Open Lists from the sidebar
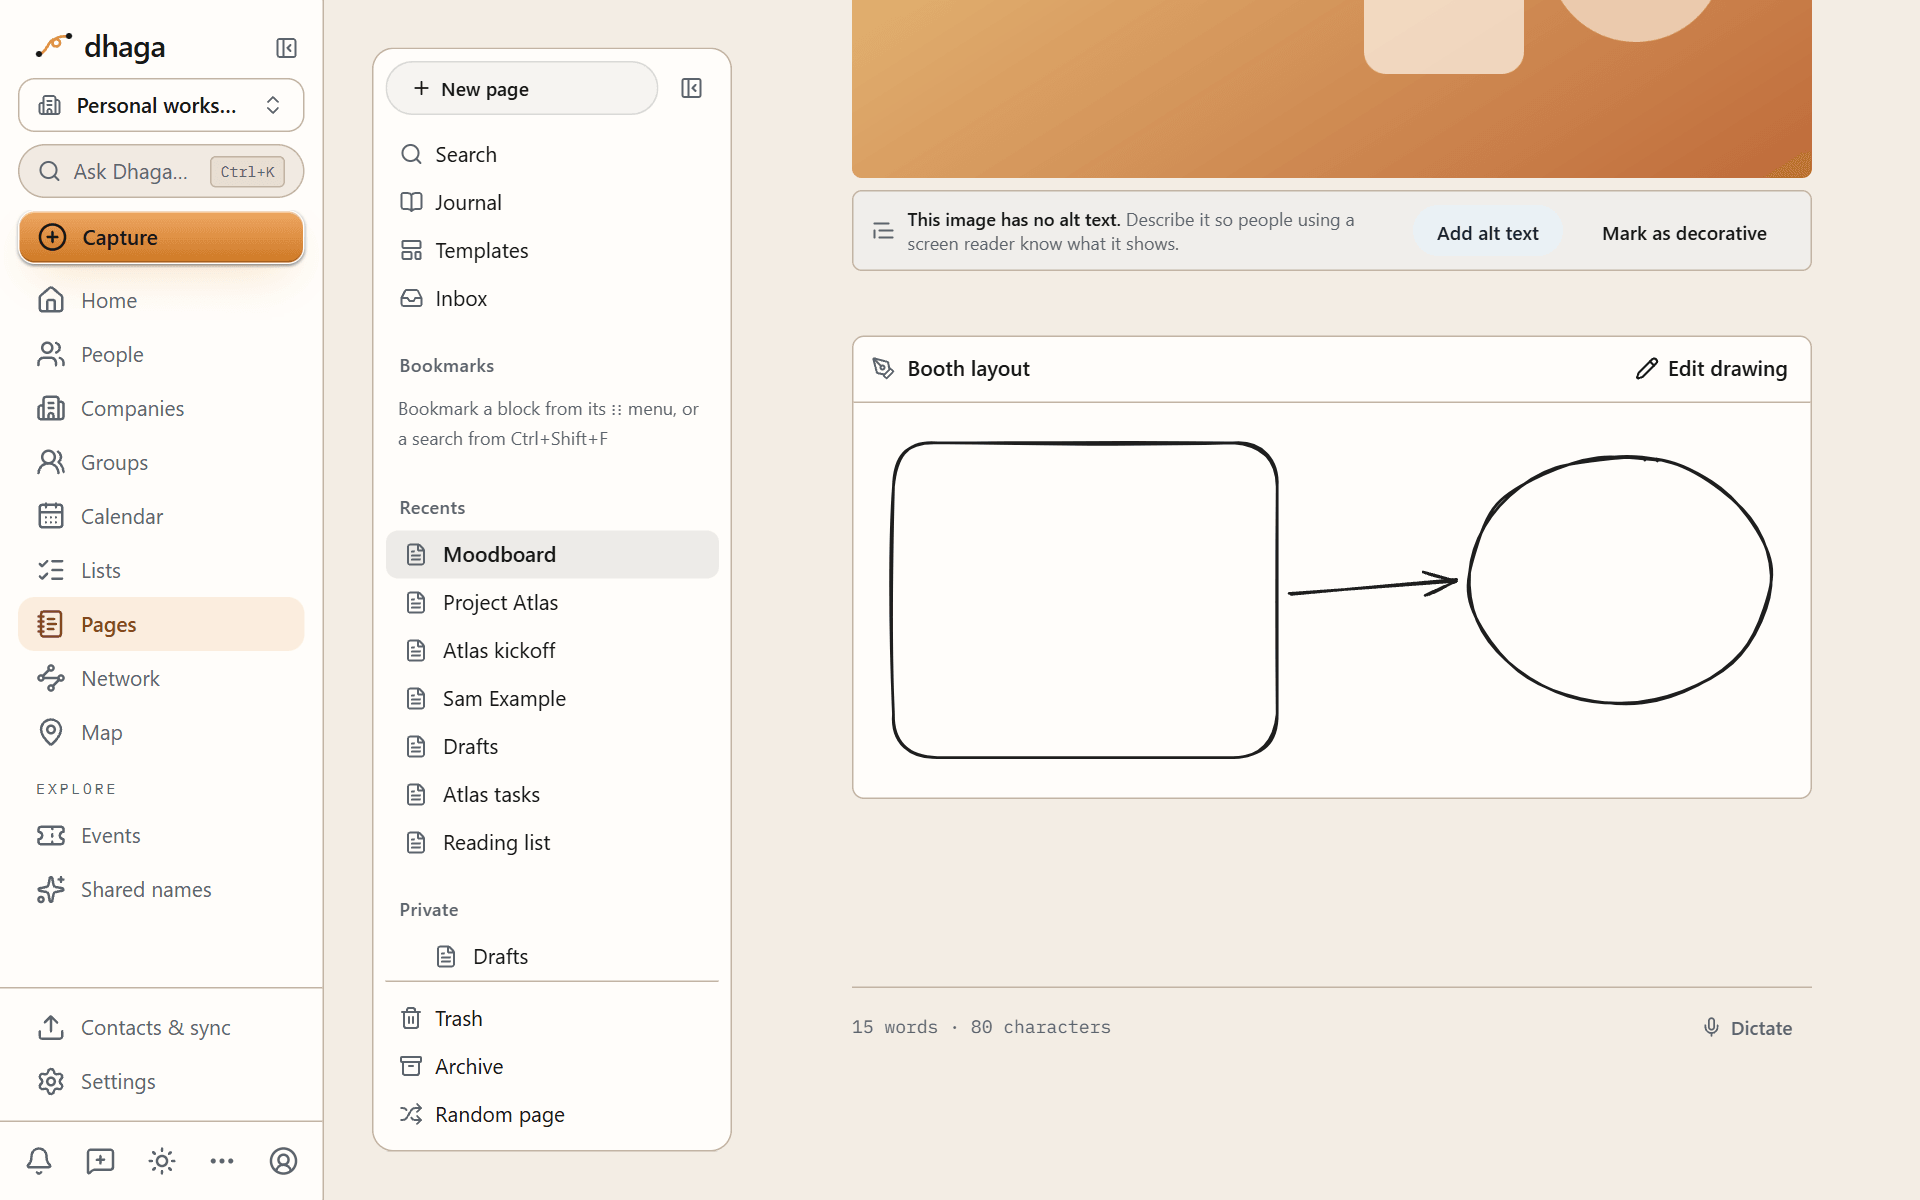Image resolution: width=1920 pixels, height=1200 pixels. pyautogui.click(x=161, y=570)
